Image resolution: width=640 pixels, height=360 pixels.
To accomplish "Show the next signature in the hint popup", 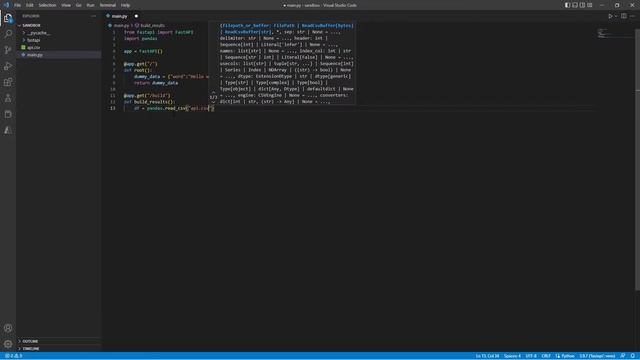I will [213, 102].
